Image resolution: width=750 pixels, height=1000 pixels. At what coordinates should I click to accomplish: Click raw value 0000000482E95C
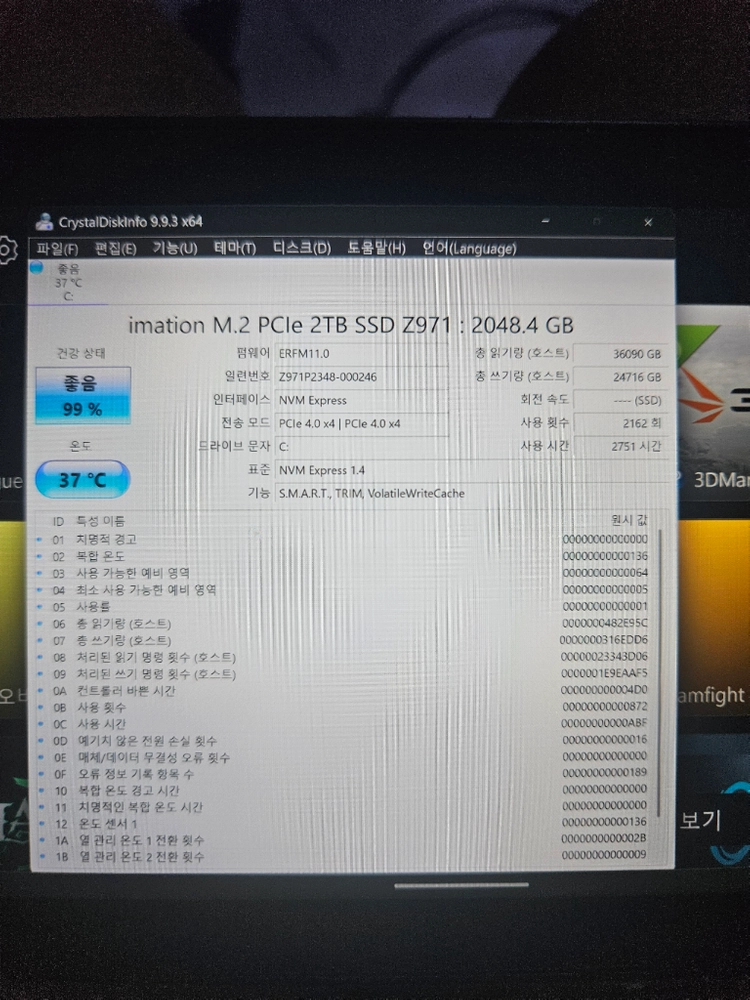click(605, 623)
